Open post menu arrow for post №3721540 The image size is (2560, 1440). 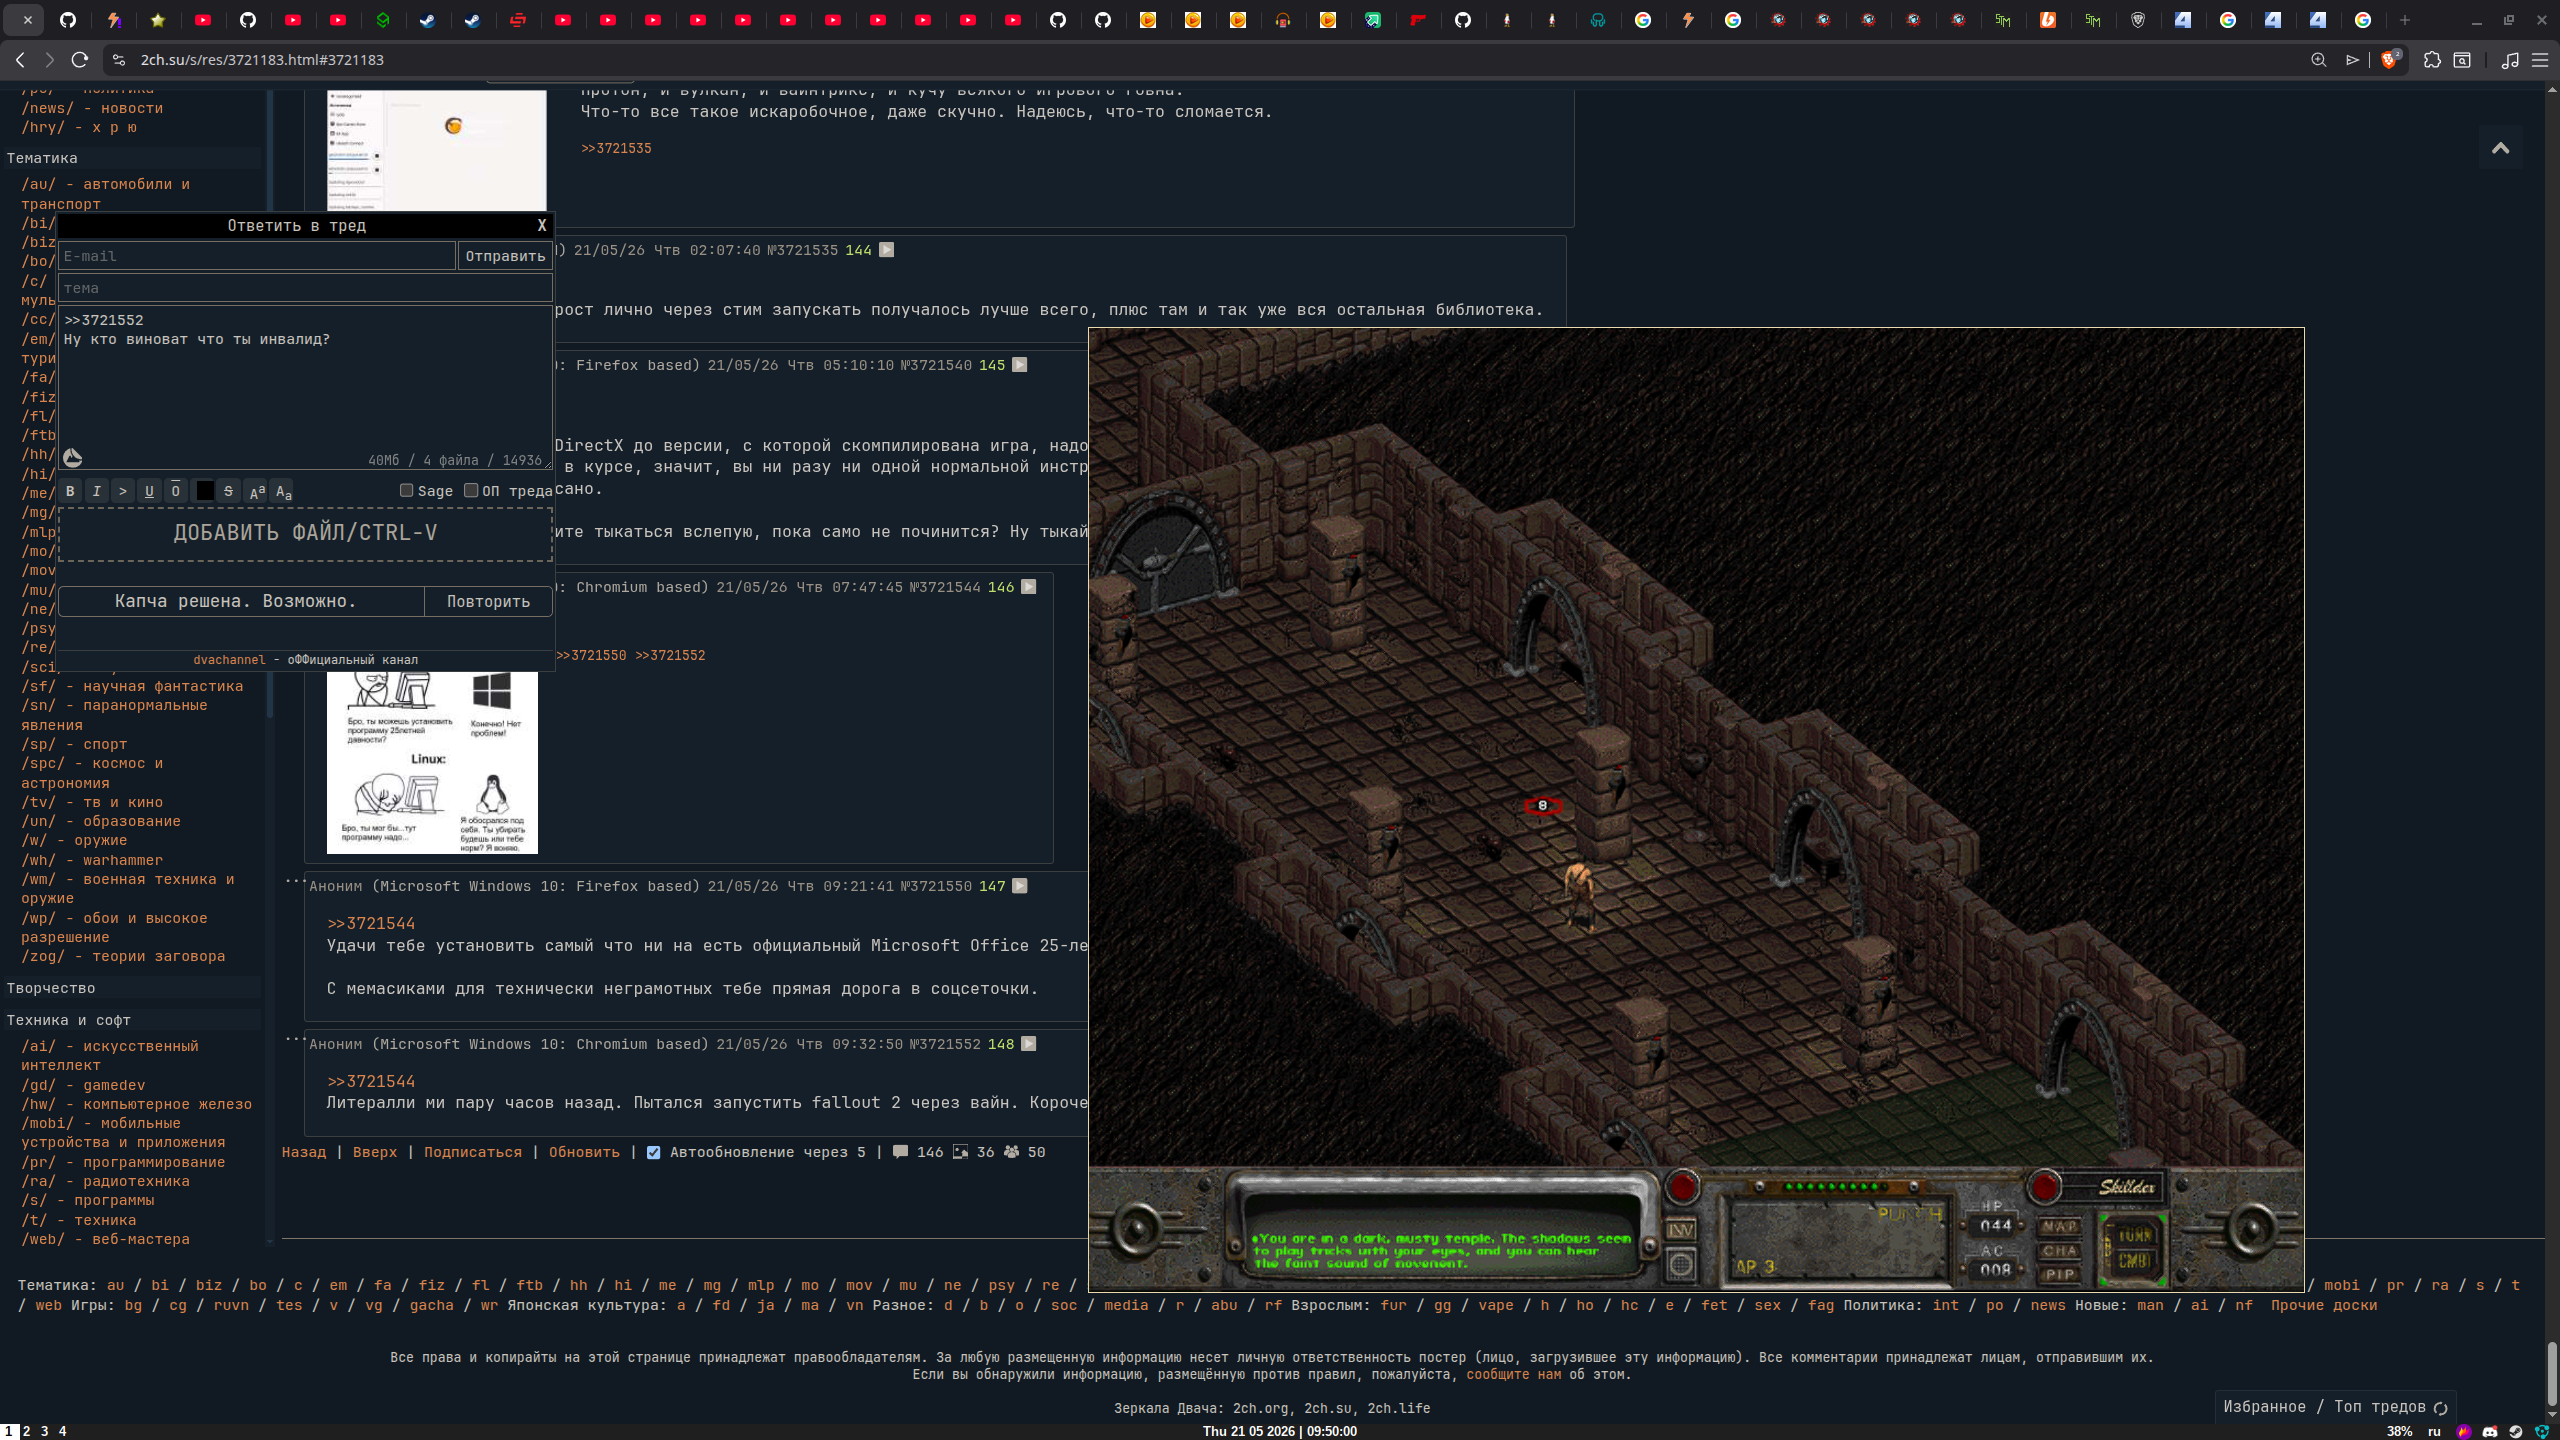pyautogui.click(x=1019, y=365)
